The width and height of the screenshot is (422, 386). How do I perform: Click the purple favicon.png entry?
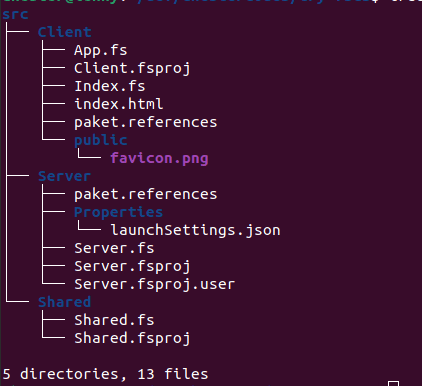tap(159, 158)
